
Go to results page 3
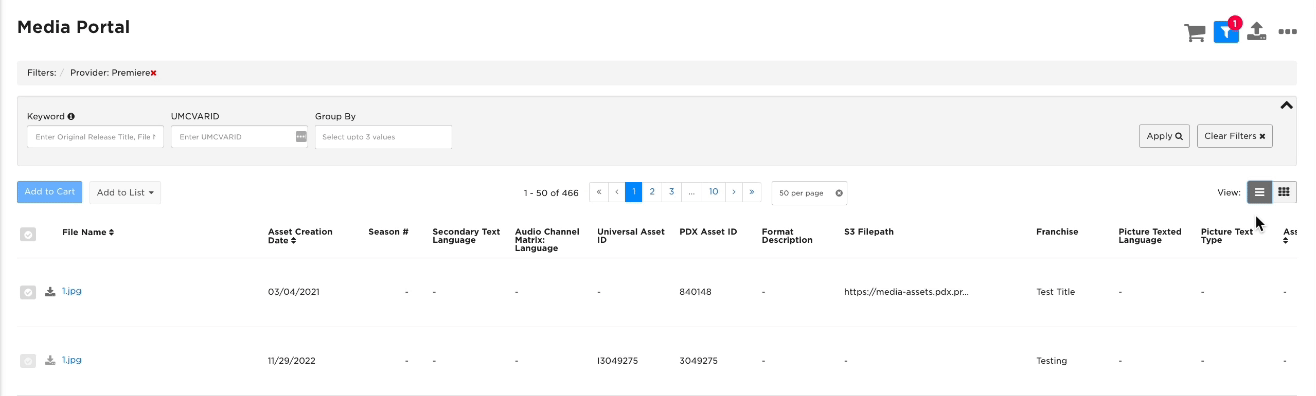point(671,192)
